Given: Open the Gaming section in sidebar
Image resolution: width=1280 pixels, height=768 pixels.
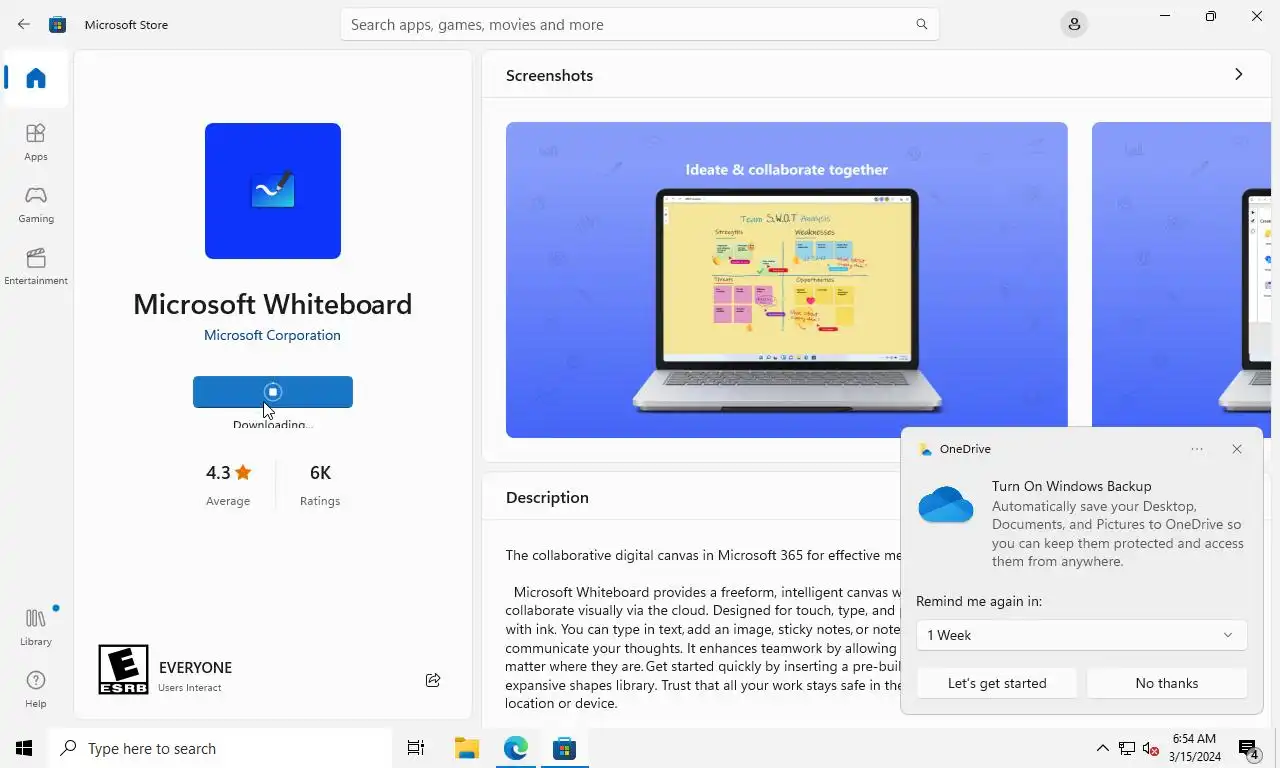Looking at the screenshot, I should (x=36, y=204).
